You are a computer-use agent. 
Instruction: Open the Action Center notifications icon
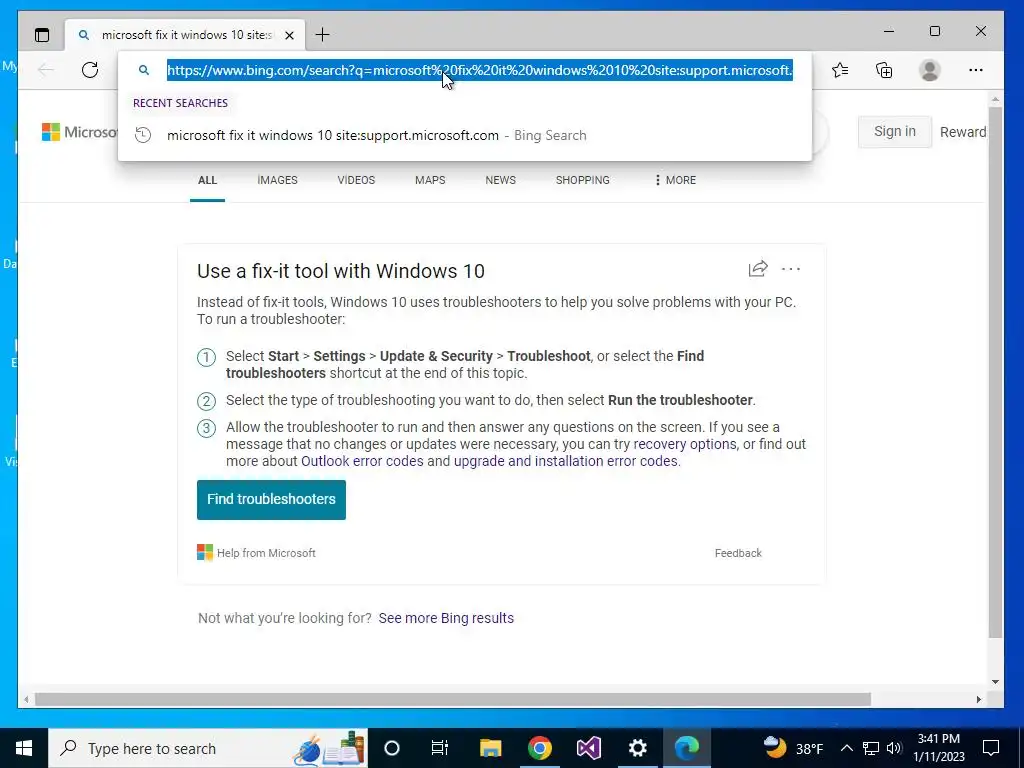click(x=991, y=748)
